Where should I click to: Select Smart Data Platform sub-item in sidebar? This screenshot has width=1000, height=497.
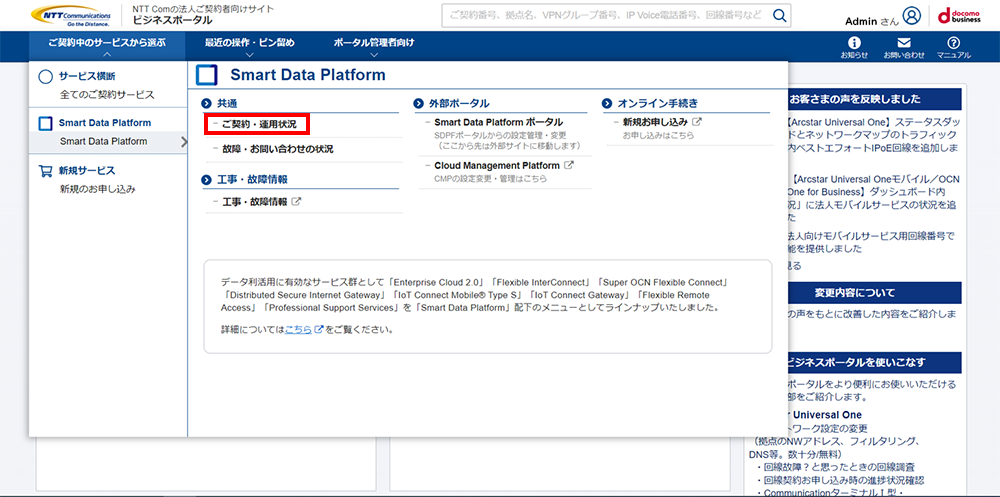pos(103,141)
